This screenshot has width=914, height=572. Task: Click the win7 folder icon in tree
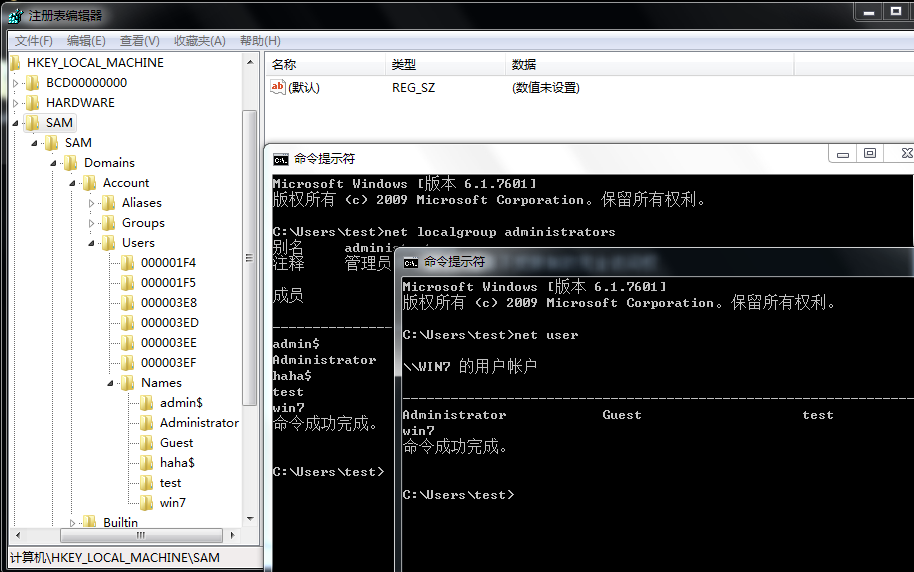click(147, 503)
